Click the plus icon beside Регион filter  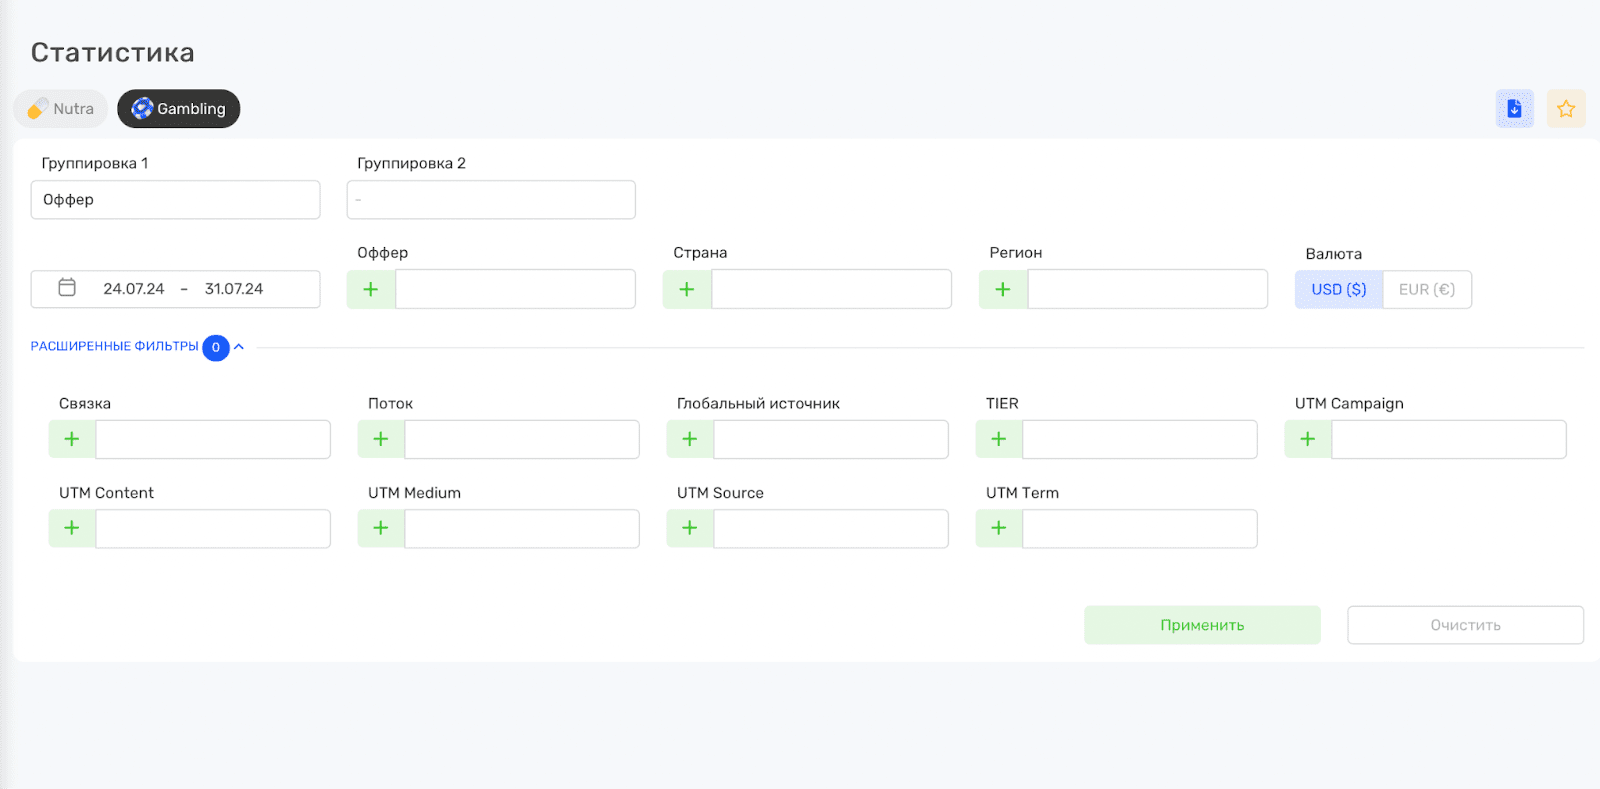pos(1003,289)
